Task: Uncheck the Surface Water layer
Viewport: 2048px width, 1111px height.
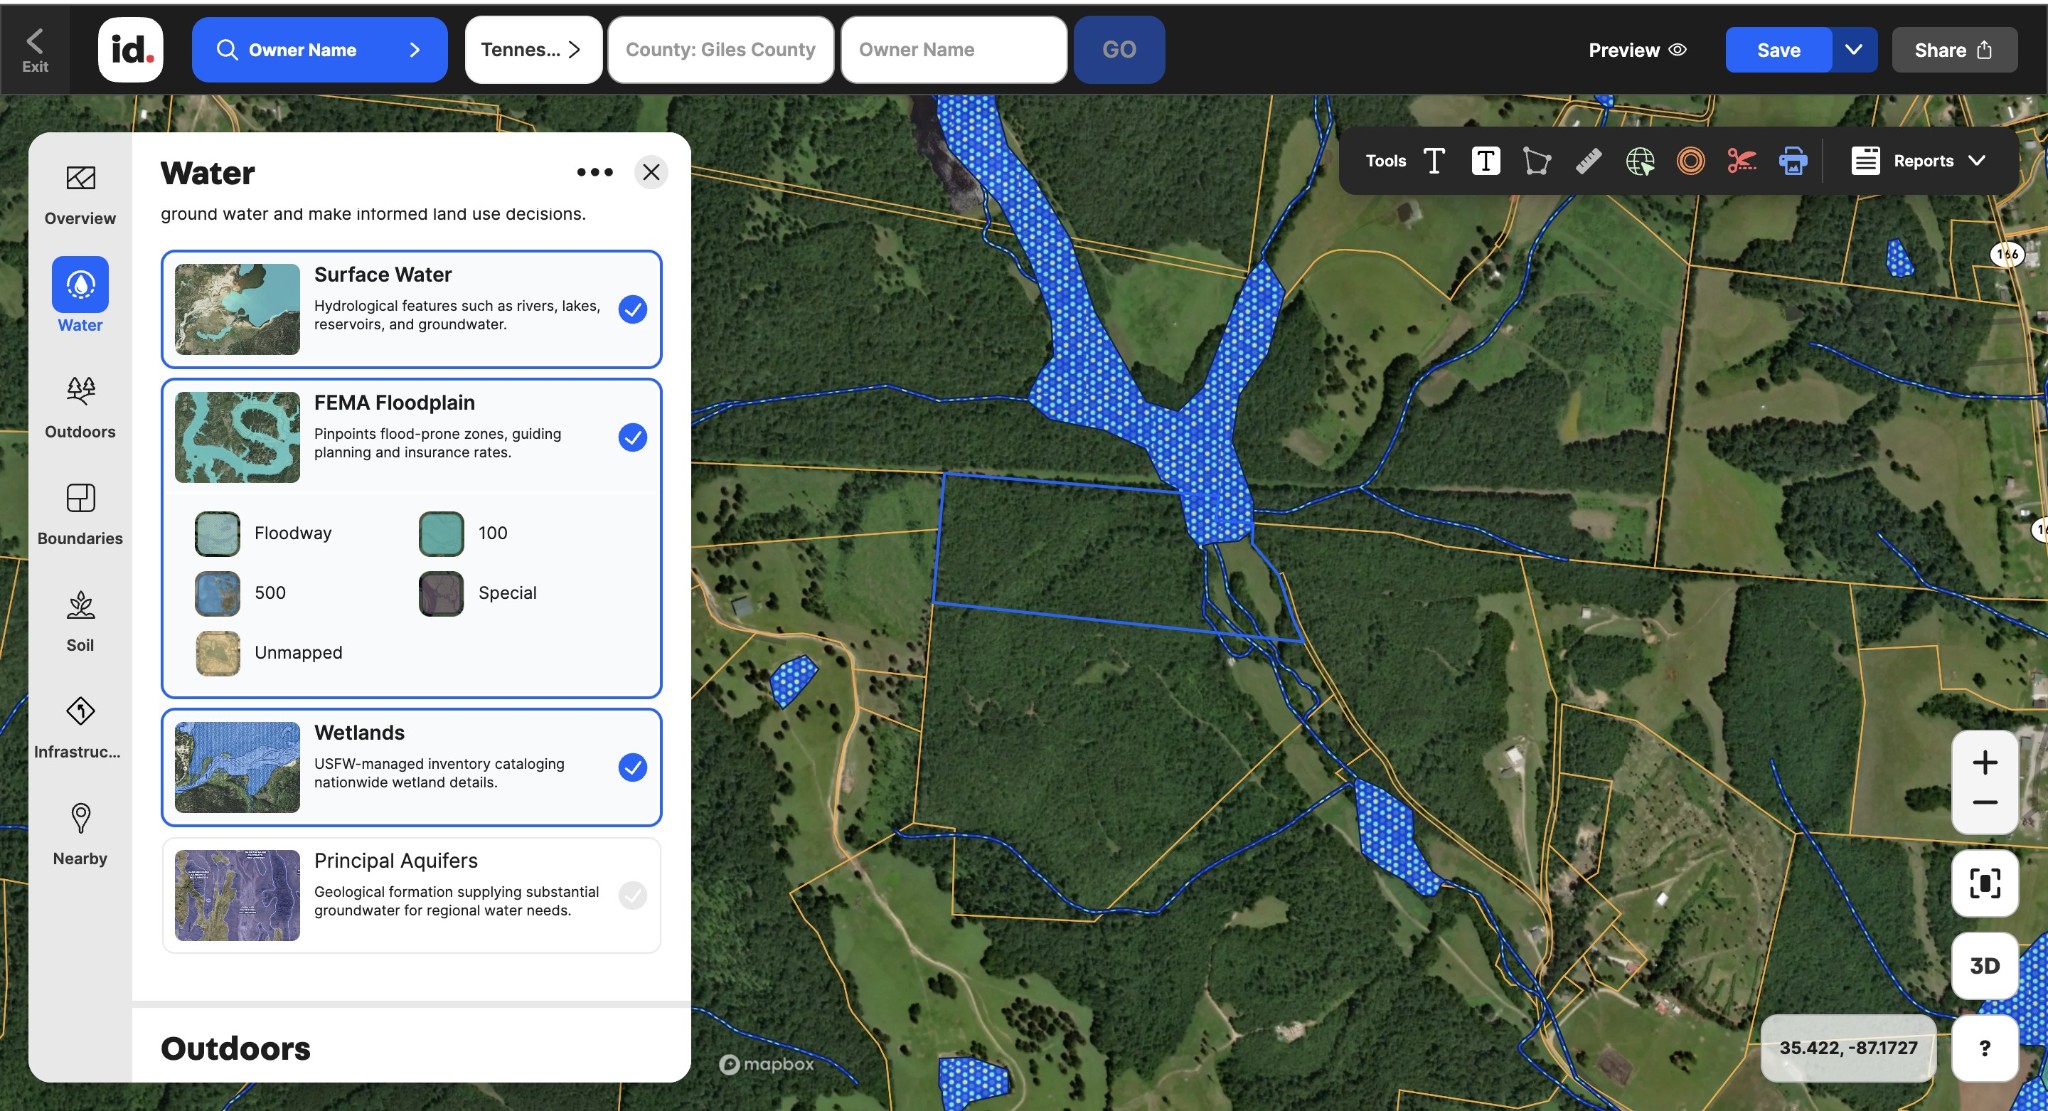Action: click(632, 310)
